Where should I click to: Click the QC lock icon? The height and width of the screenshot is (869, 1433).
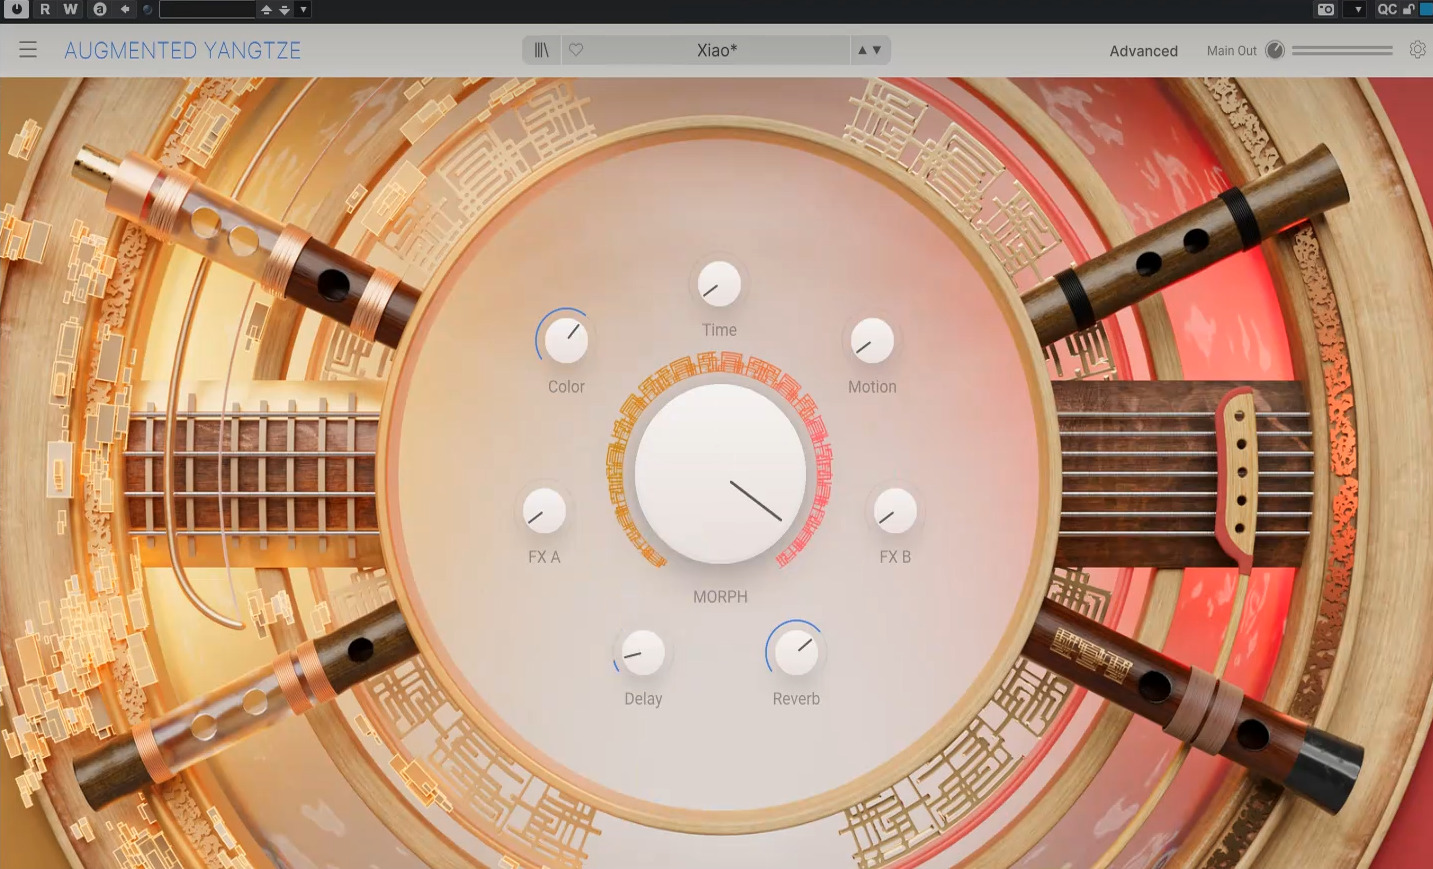[1409, 10]
